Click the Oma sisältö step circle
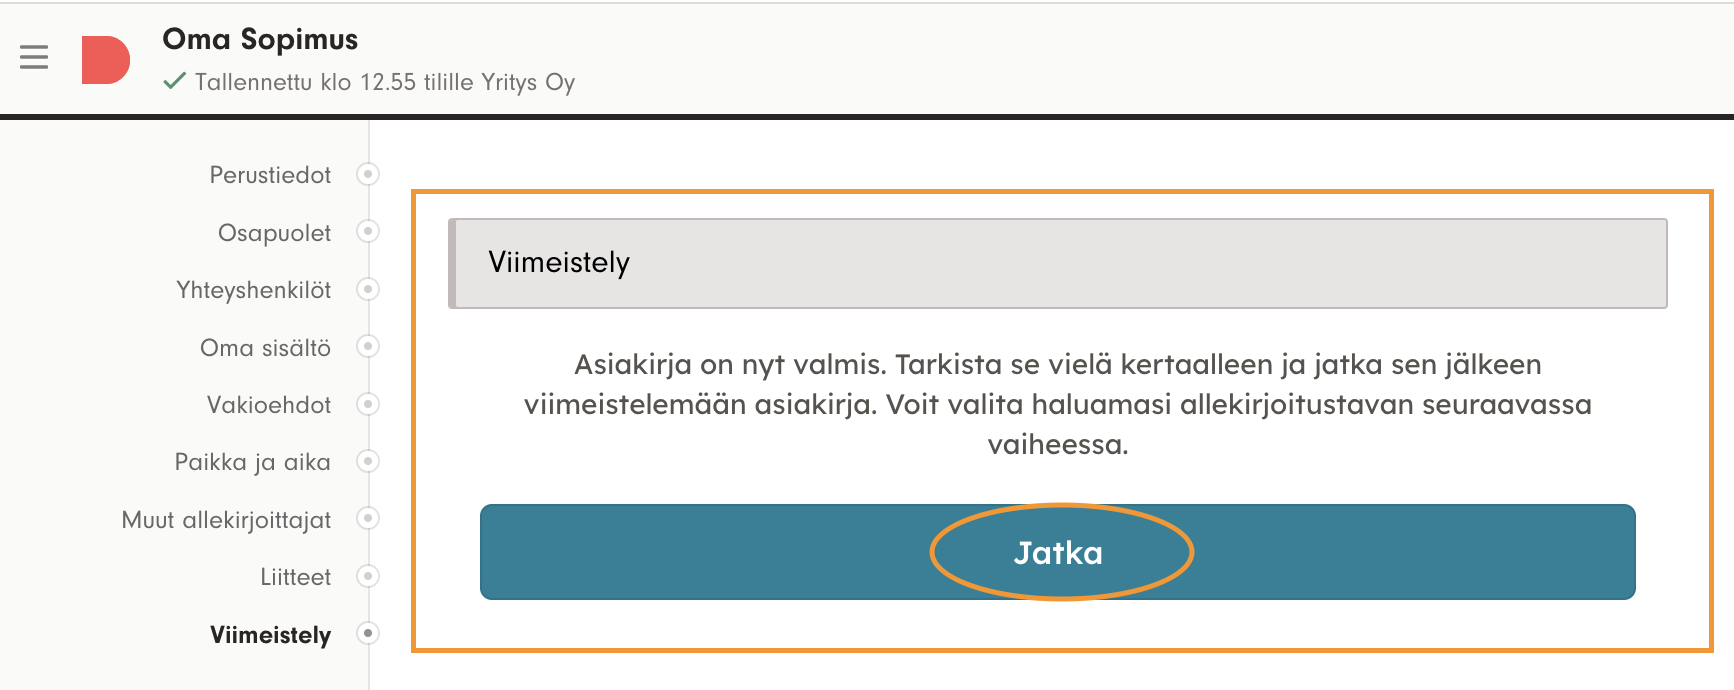 pyautogui.click(x=368, y=347)
